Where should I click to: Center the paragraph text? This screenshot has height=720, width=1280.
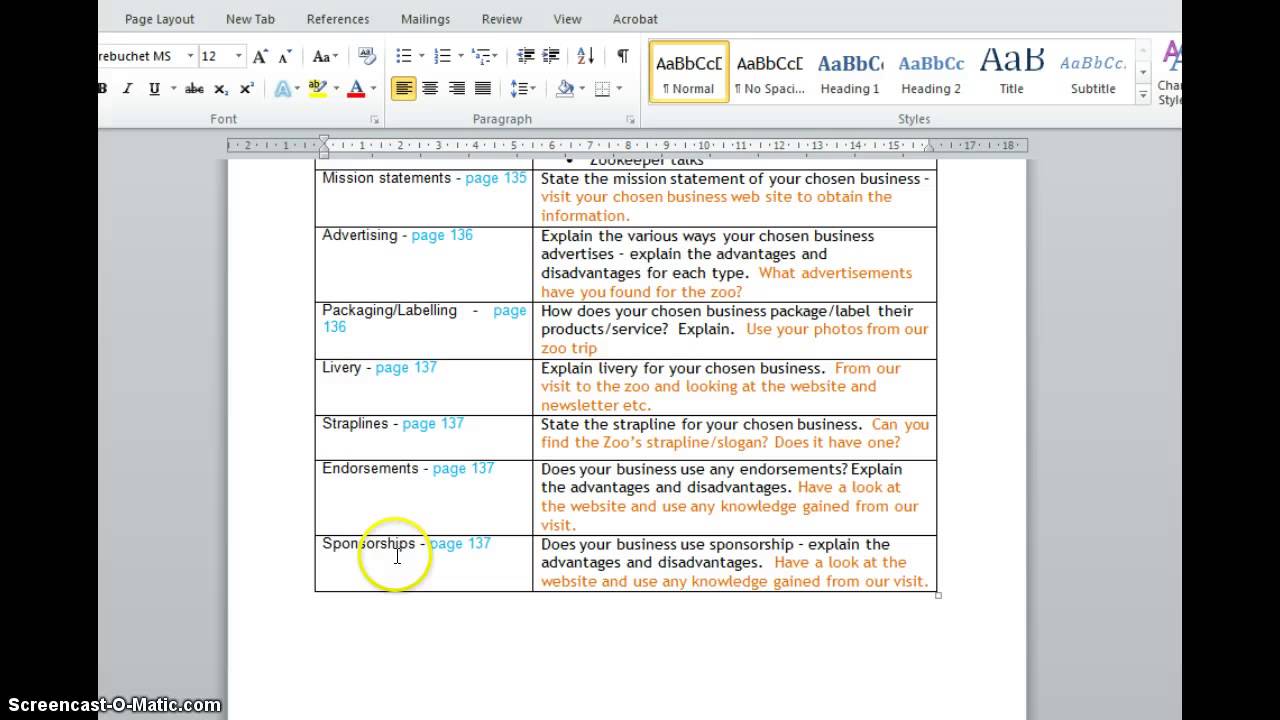tap(430, 89)
